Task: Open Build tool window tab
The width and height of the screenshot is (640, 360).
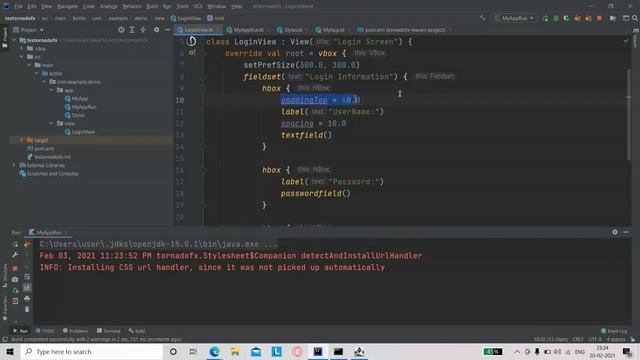Action: pyautogui.click(x=137, y=331)
